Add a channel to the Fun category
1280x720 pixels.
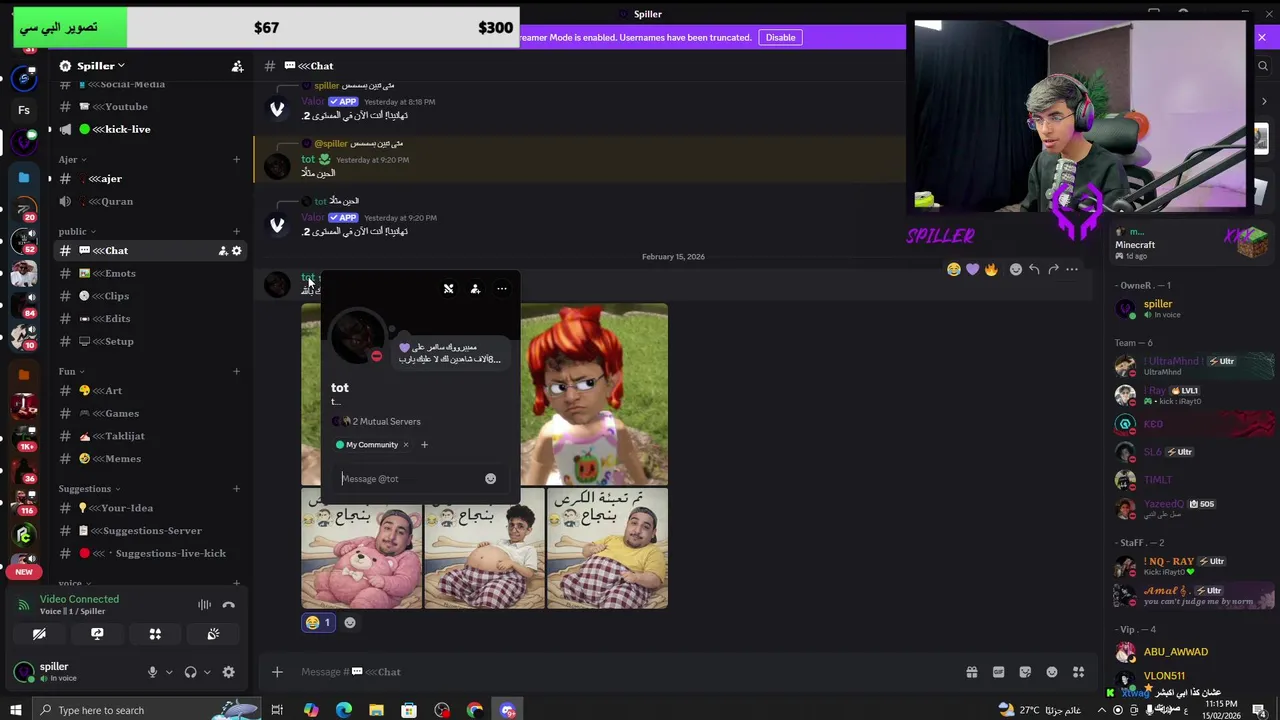[237, 371]
